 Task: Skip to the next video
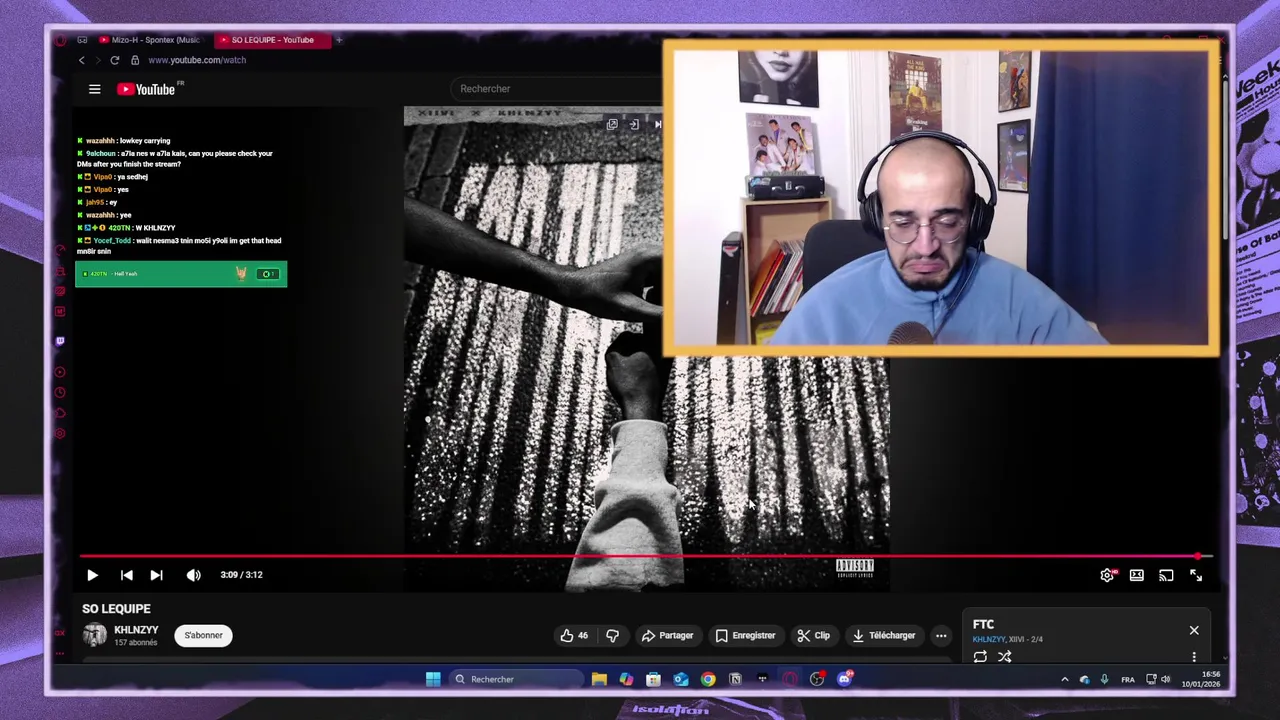pos(156,575)
